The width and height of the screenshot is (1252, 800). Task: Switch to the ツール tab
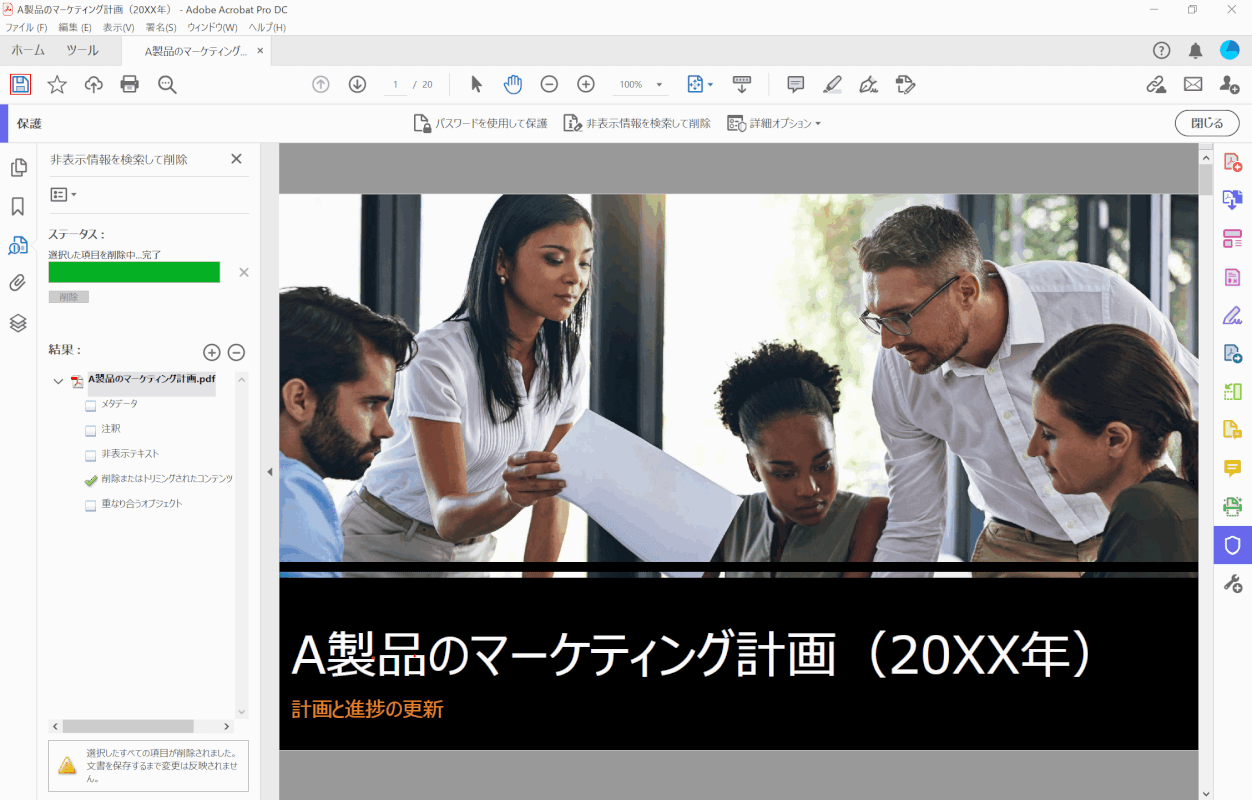[x=83, y=49]
